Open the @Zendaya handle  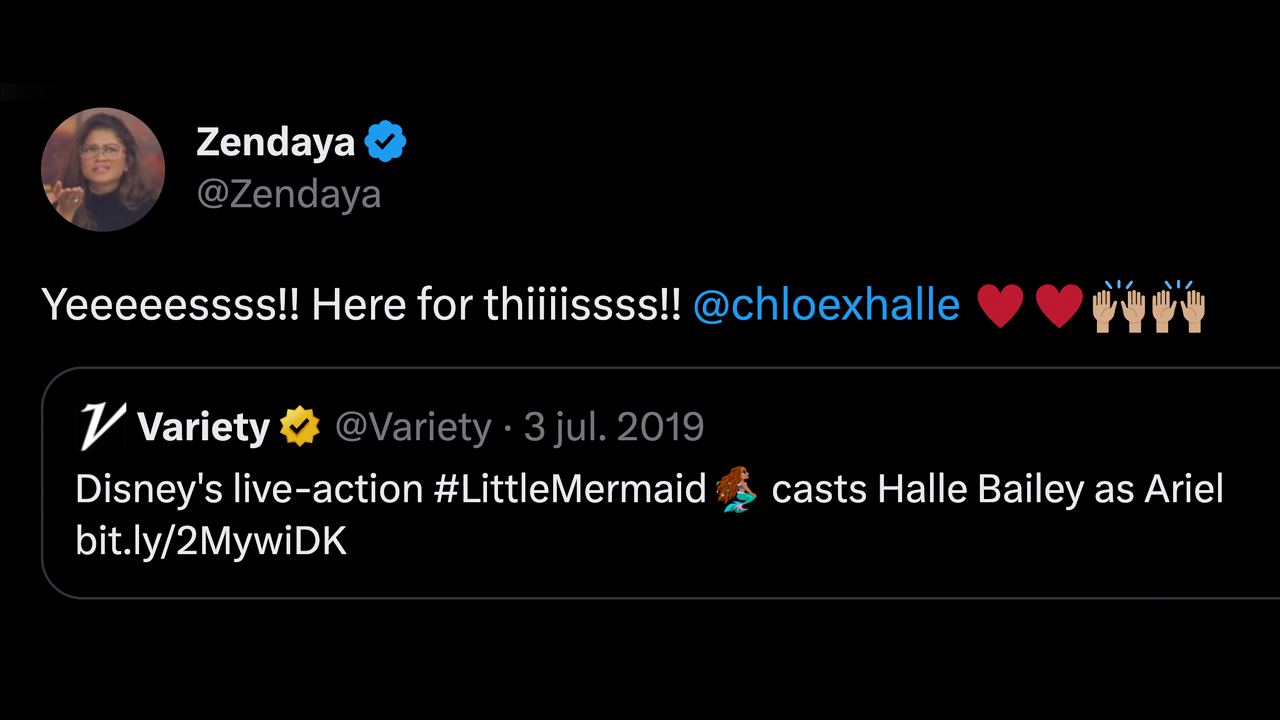[x=289, y=193]
